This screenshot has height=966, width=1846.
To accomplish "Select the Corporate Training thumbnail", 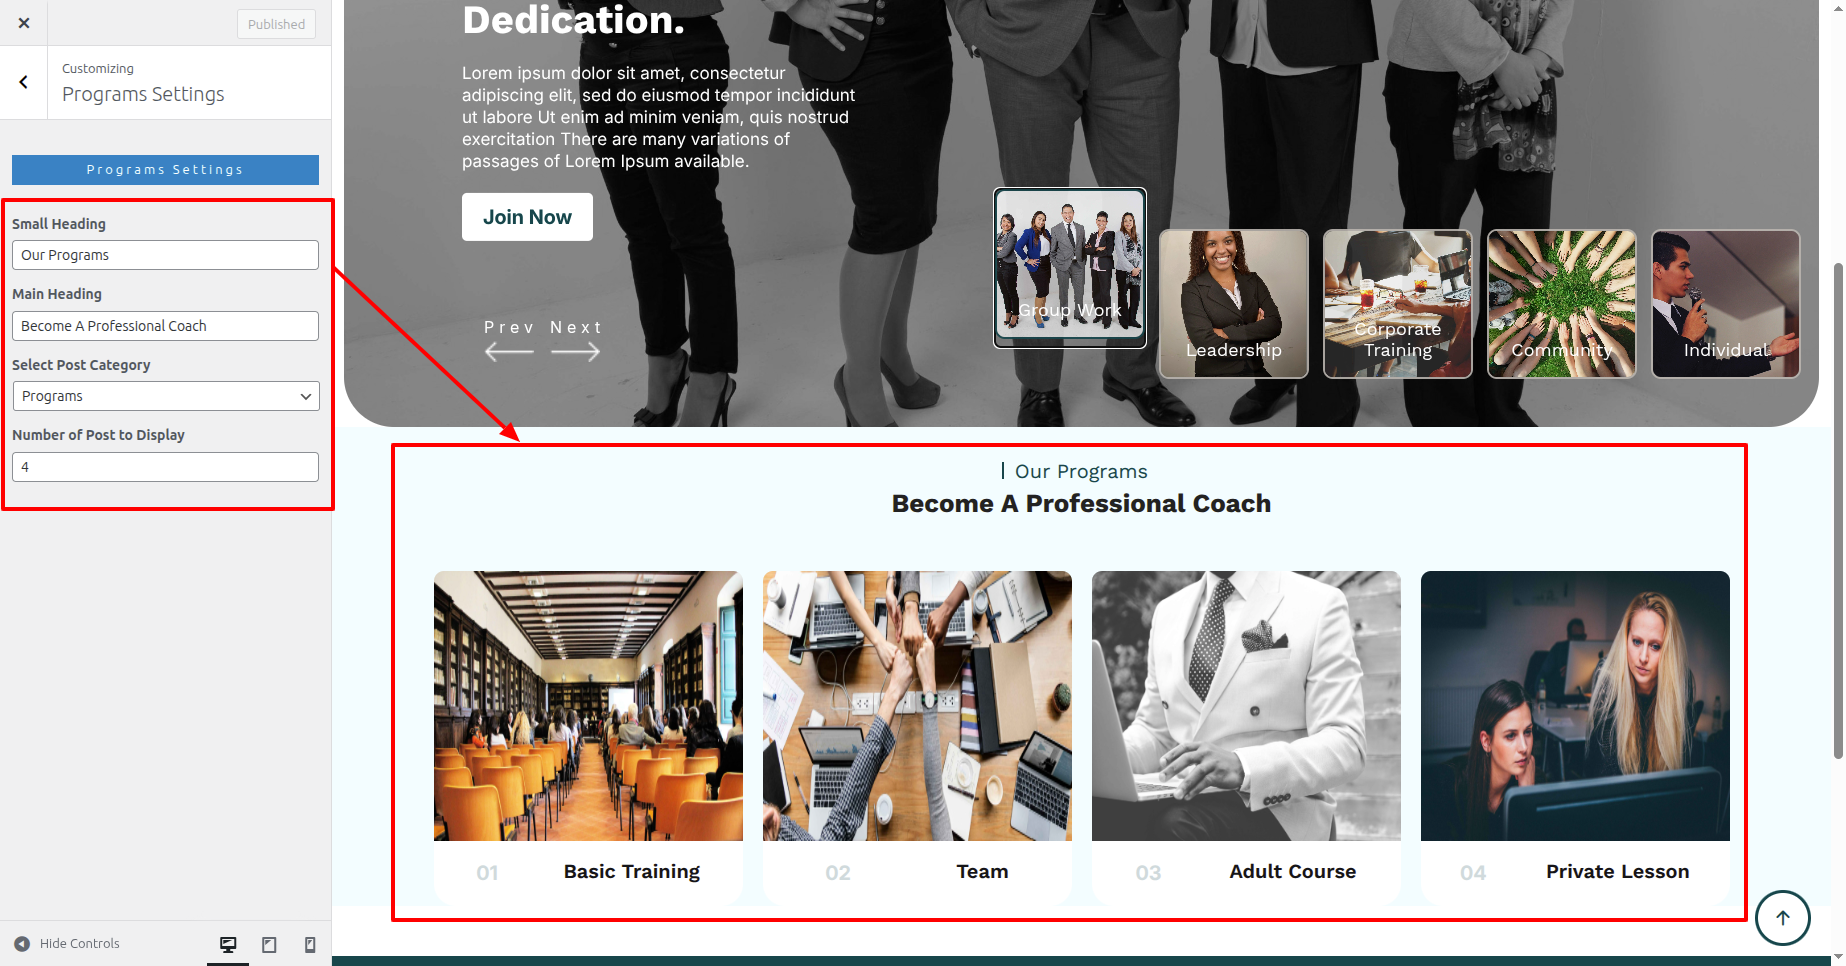I will [x=1397, y=304].
